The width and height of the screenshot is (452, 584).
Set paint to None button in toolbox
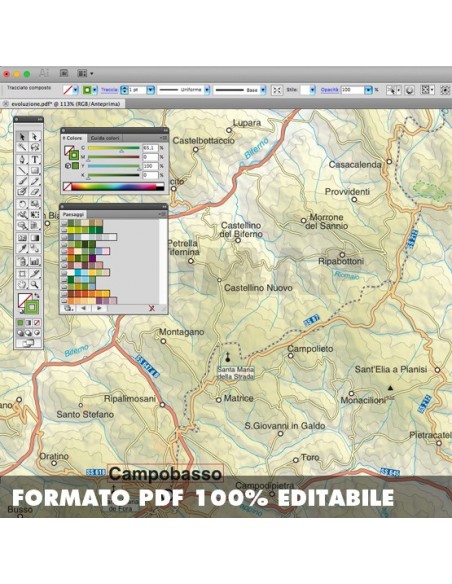37,323
